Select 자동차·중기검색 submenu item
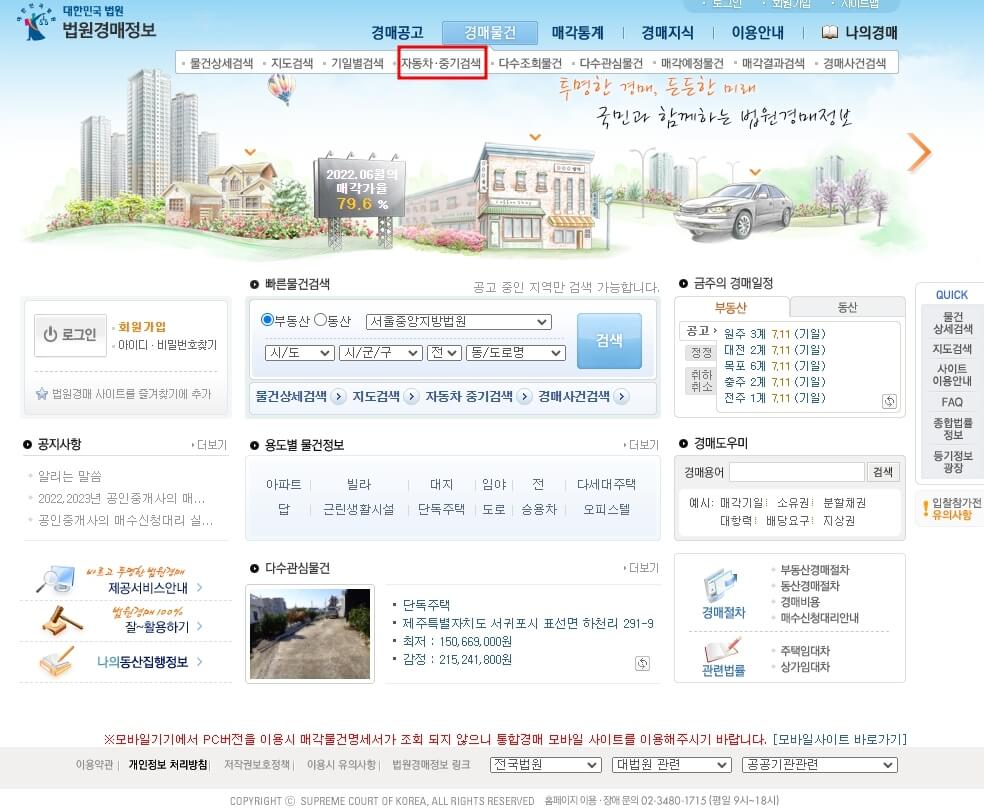The image size is (984, 812). tap(441, 63)
